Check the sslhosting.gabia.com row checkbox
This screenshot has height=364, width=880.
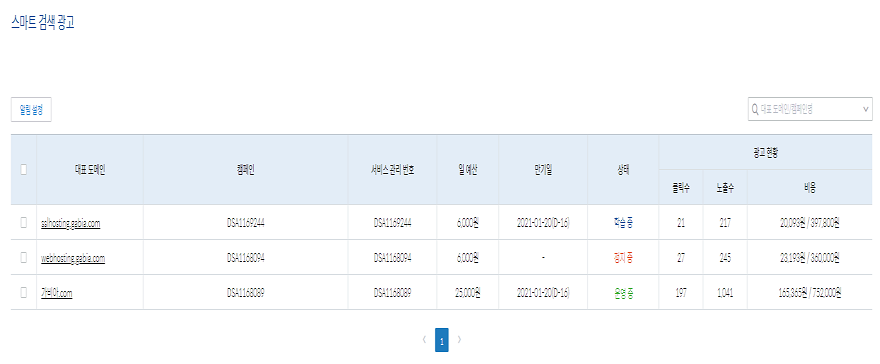click(x=24, y=223)
